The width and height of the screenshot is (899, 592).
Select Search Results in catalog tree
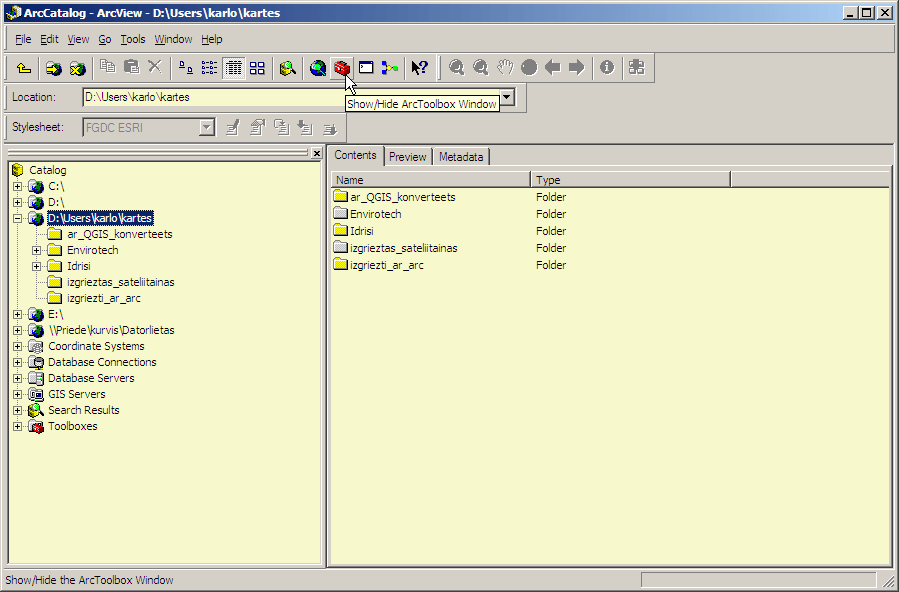[x=84, y=410]
